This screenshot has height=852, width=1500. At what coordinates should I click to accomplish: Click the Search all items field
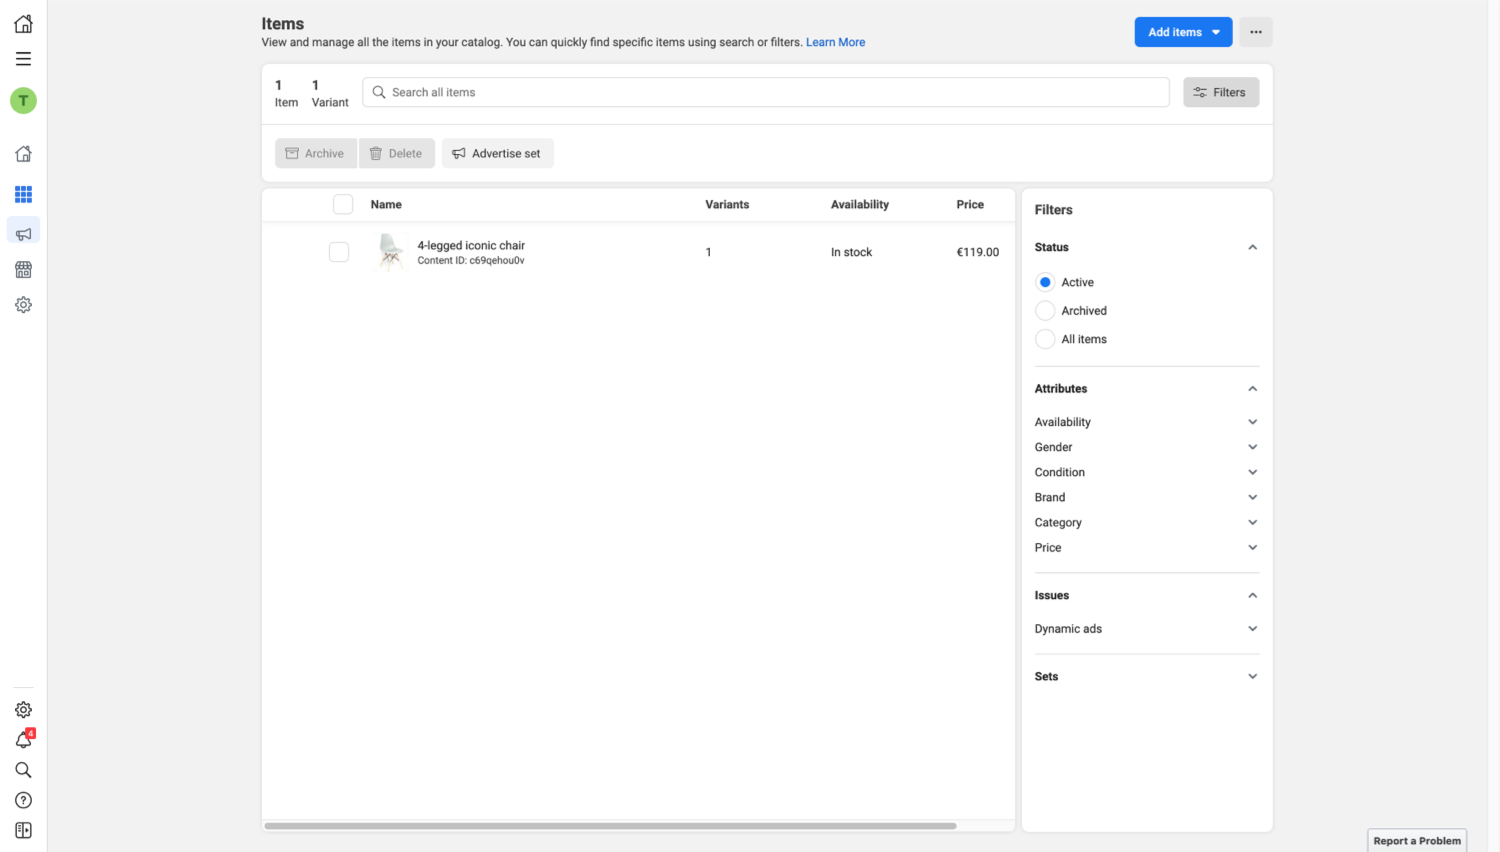pos(765,92)
